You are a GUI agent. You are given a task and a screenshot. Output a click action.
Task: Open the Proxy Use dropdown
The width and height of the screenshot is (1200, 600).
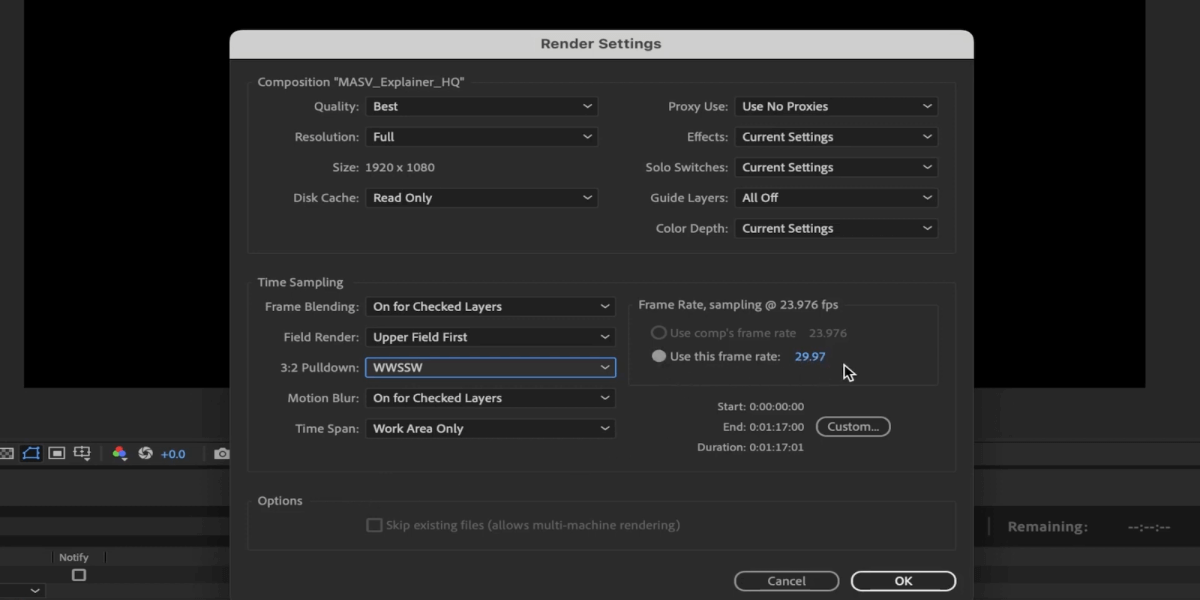[x=836, y=106]
